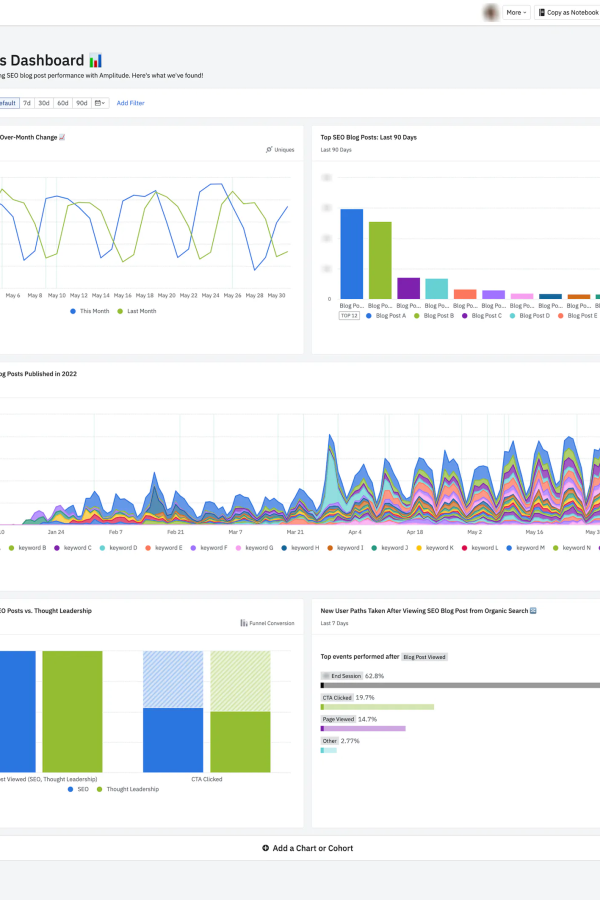Toggle Blog Post B legend entry

click(433, 316)
